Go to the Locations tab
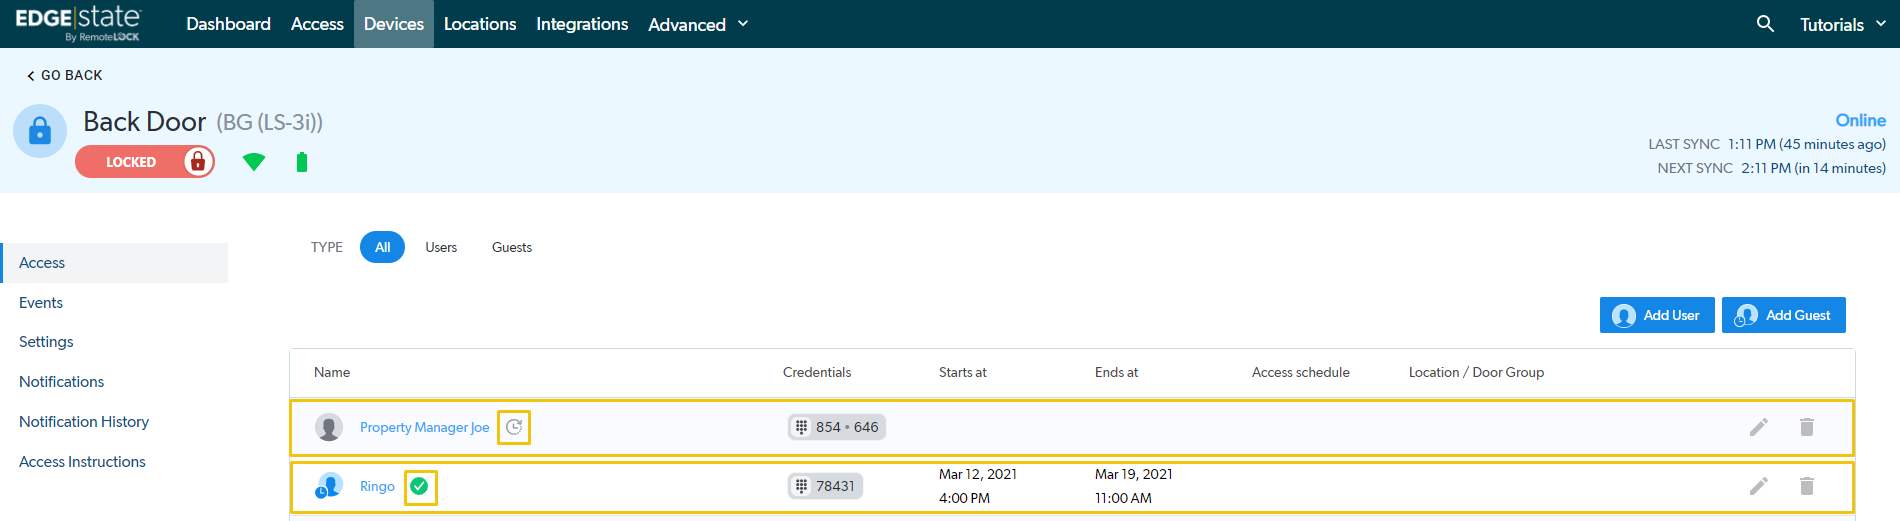This screenshot has height=521, width=1900. (x=480, y=24)
